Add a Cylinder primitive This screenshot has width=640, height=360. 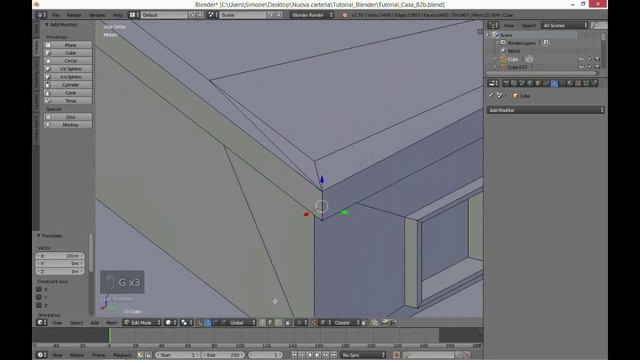[68, 84]
